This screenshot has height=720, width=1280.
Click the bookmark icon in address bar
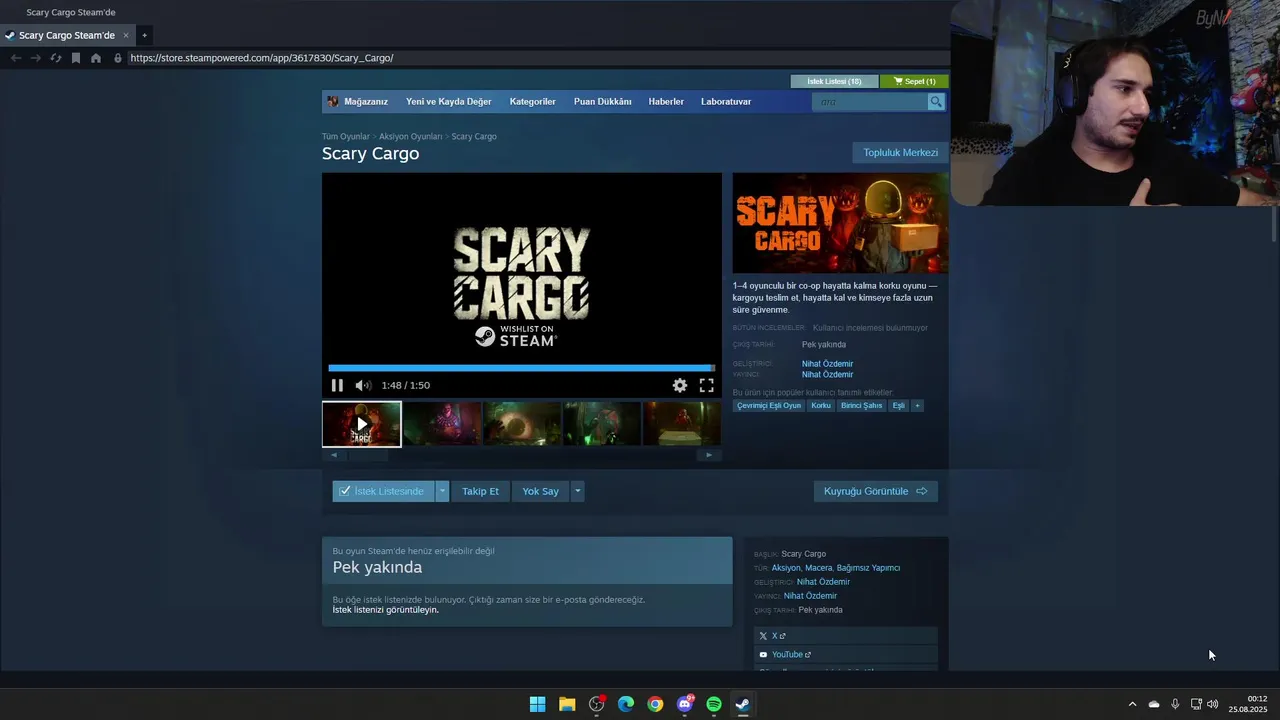pyautogui.click(x=75, y=58)
